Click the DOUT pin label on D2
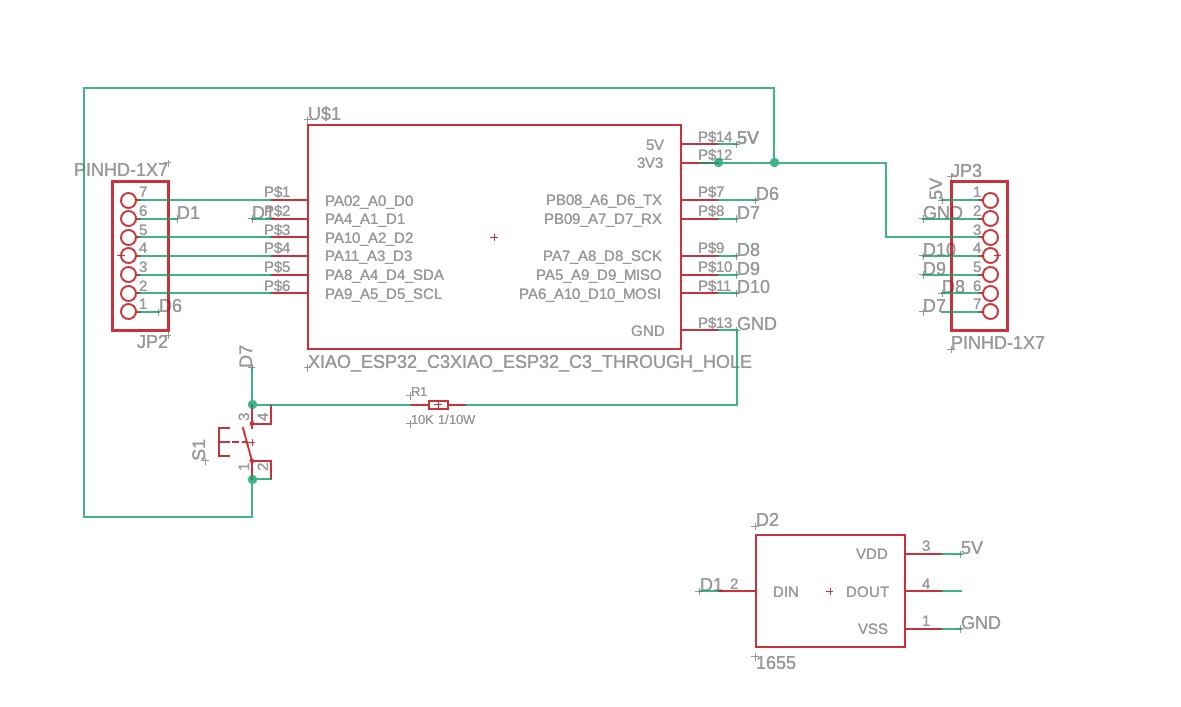 [867, 593]
